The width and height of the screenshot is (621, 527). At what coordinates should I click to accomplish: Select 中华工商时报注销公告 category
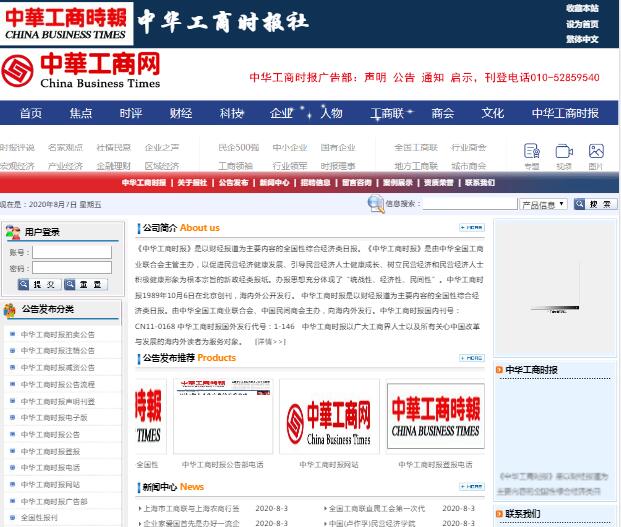(x=58, y=351)
